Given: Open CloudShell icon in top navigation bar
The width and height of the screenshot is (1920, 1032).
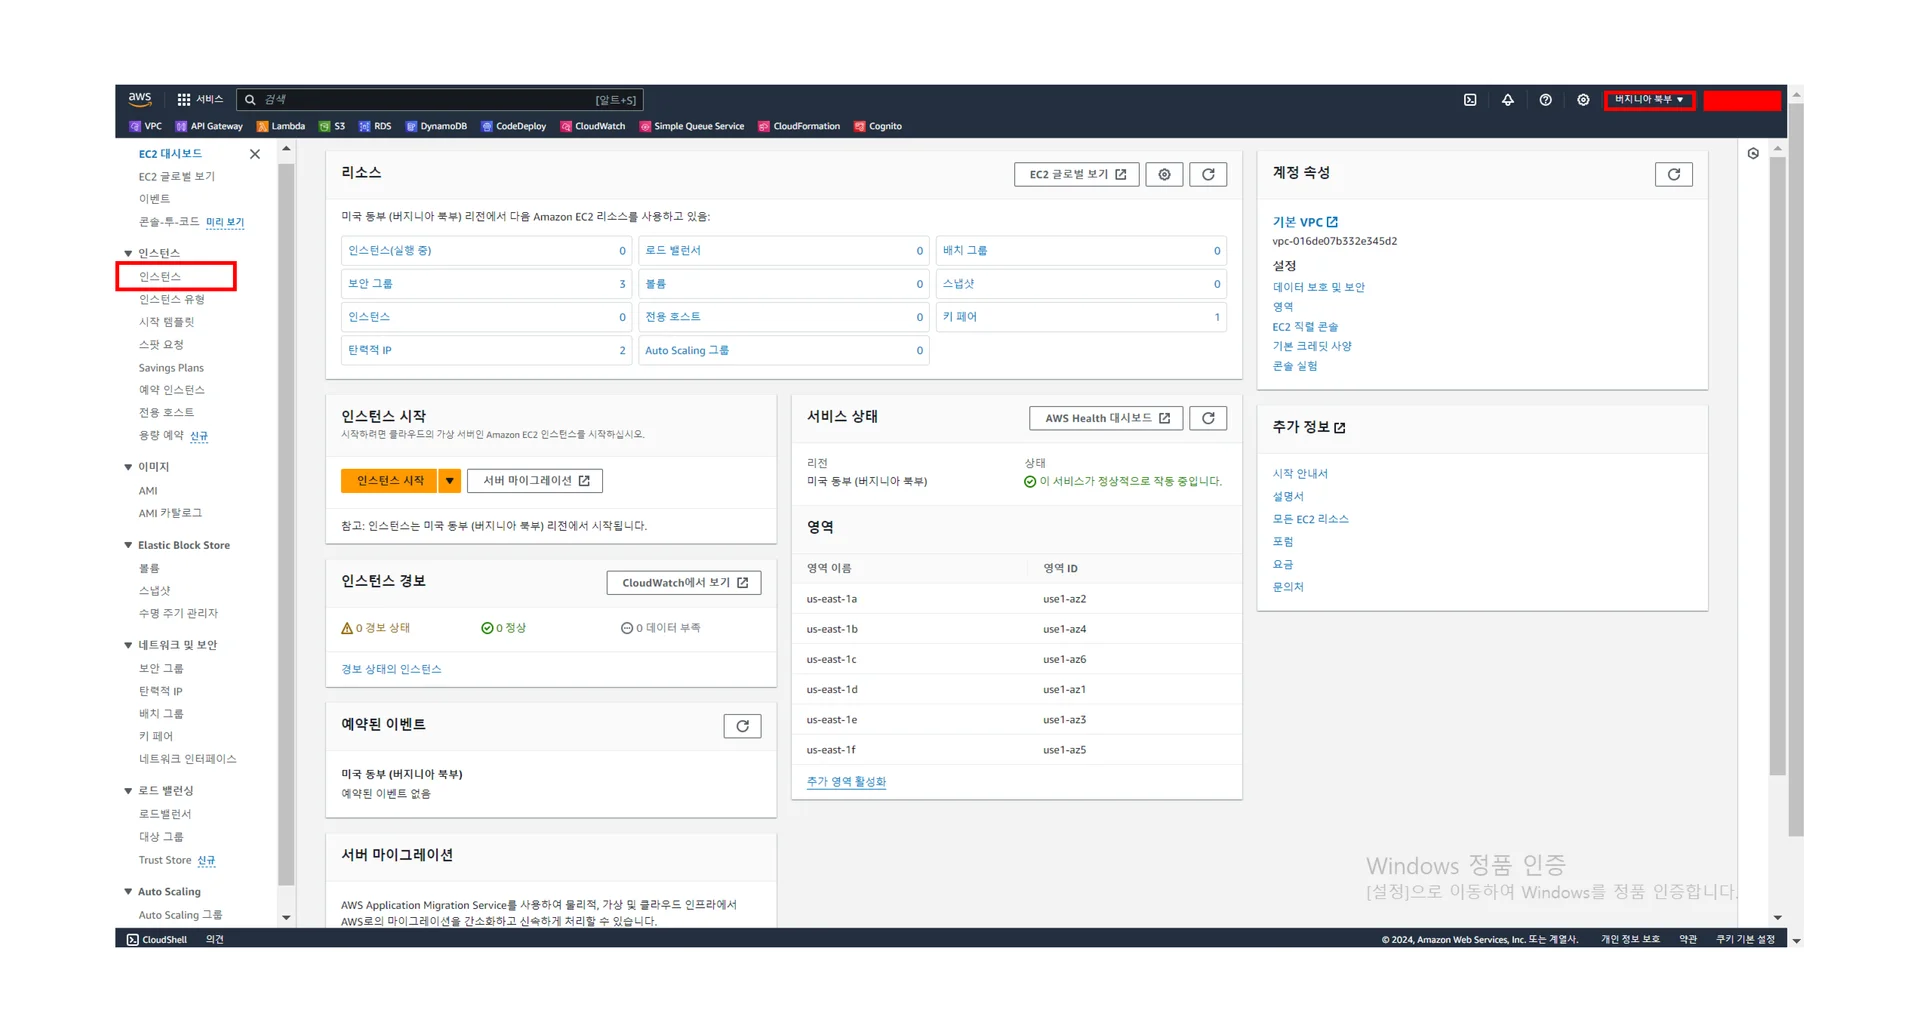Looking at the screenshot, I should tap(1470, 100).
